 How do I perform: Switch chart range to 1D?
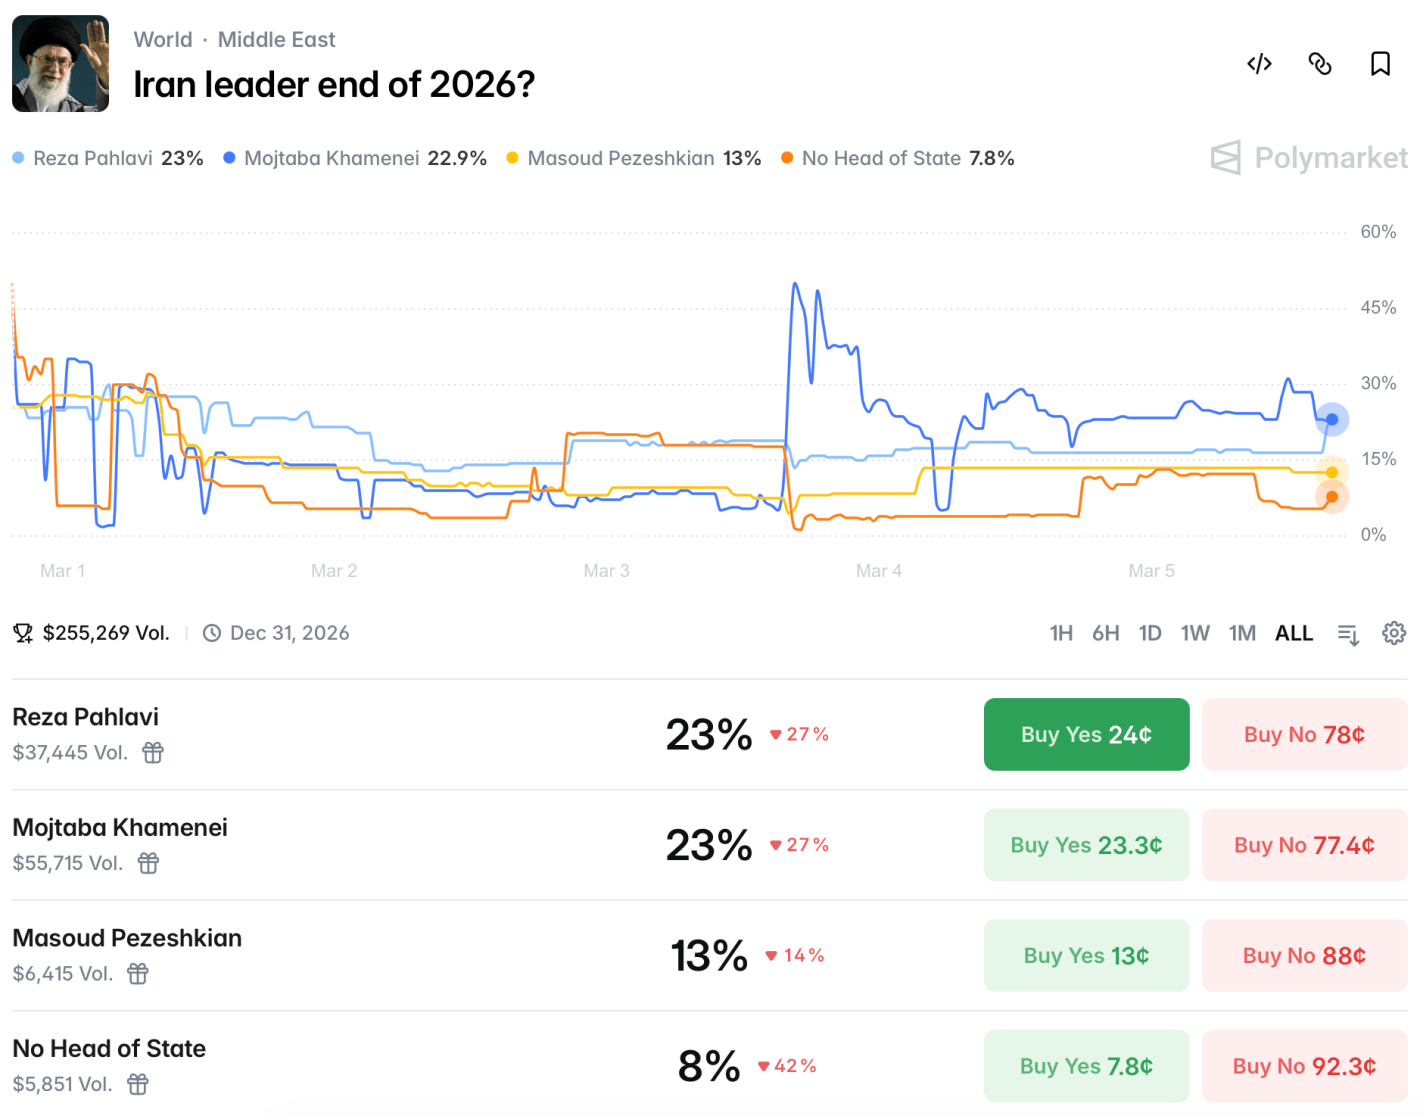click(1150, 633)
